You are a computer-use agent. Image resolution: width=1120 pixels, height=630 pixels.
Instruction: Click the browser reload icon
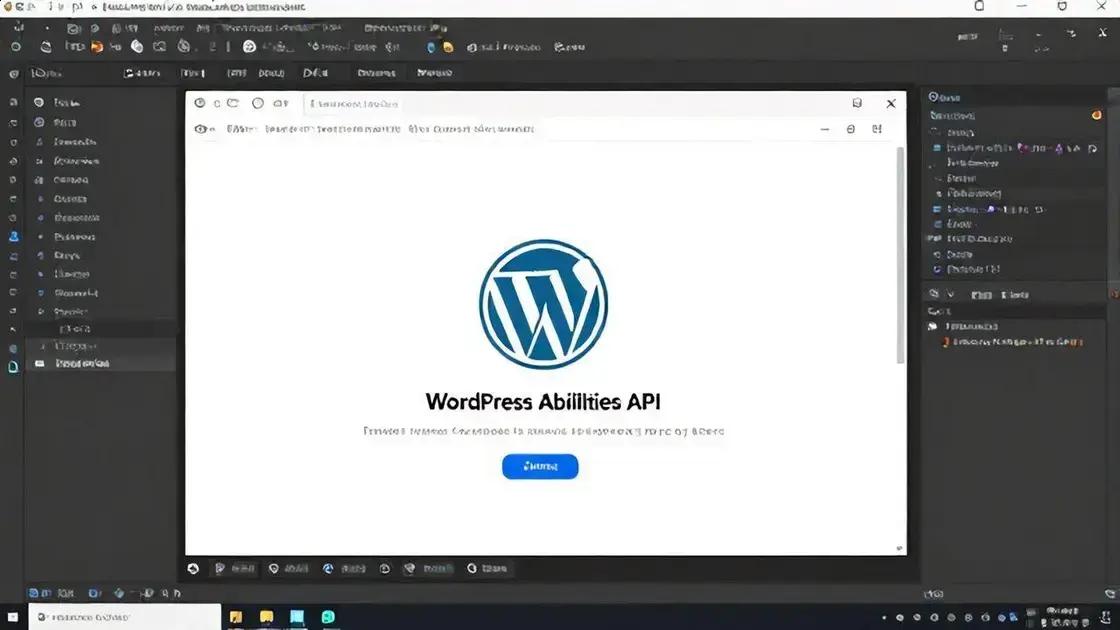coord(233,103)
